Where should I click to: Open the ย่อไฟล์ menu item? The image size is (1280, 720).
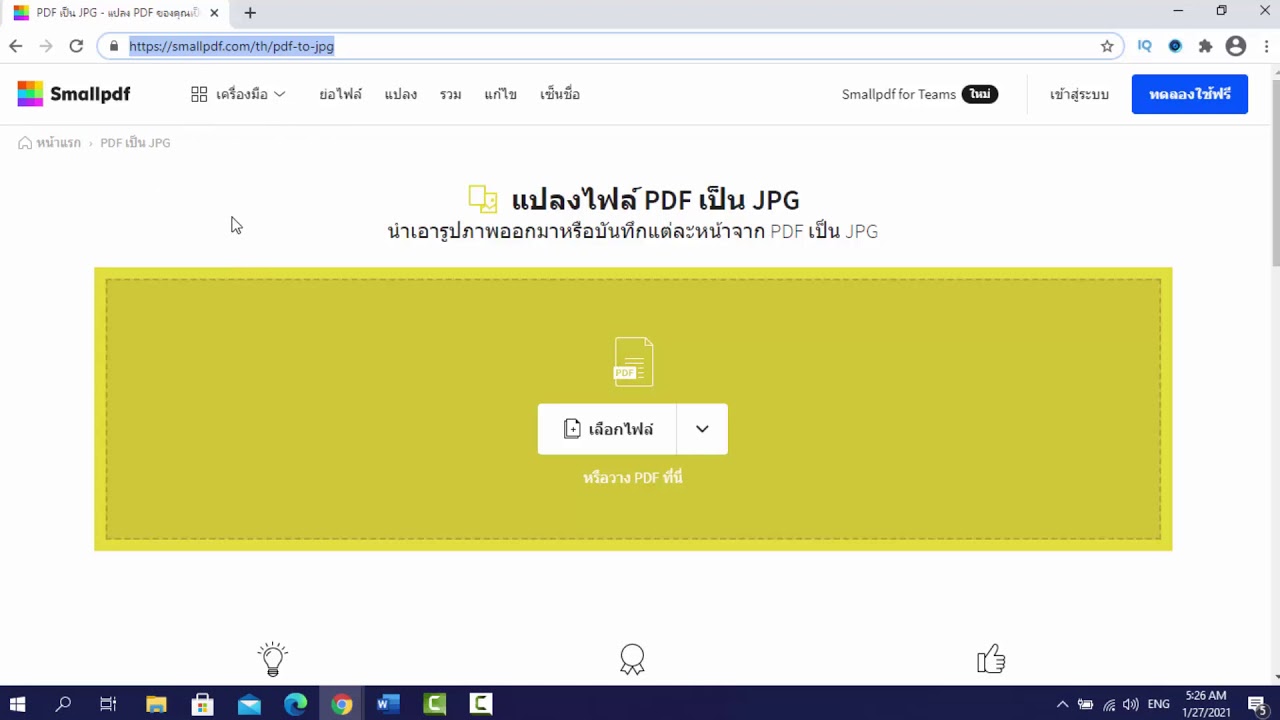click(x=340, y=94)
